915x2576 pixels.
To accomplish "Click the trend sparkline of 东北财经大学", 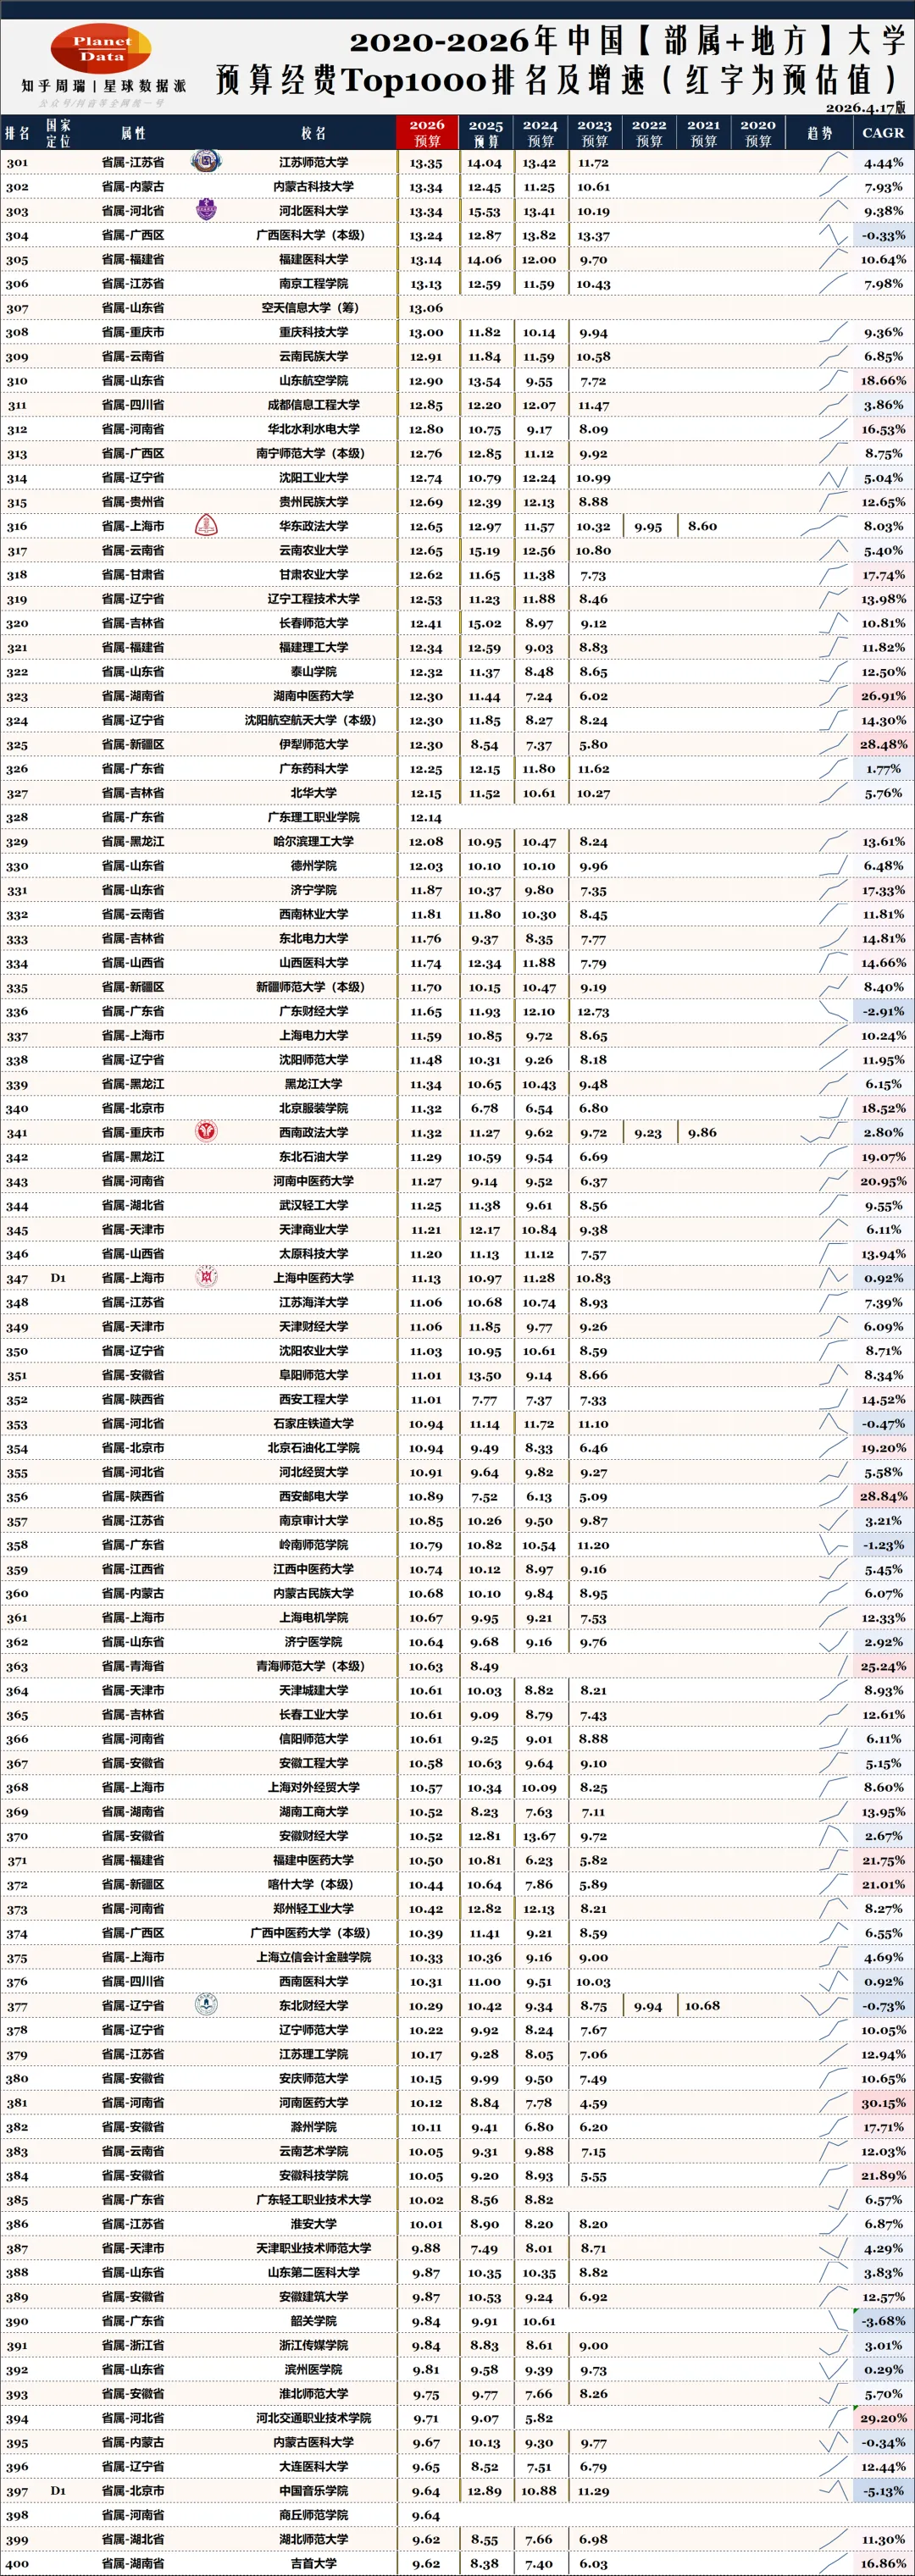I will pyautogui.click(x=824, y=2005).
